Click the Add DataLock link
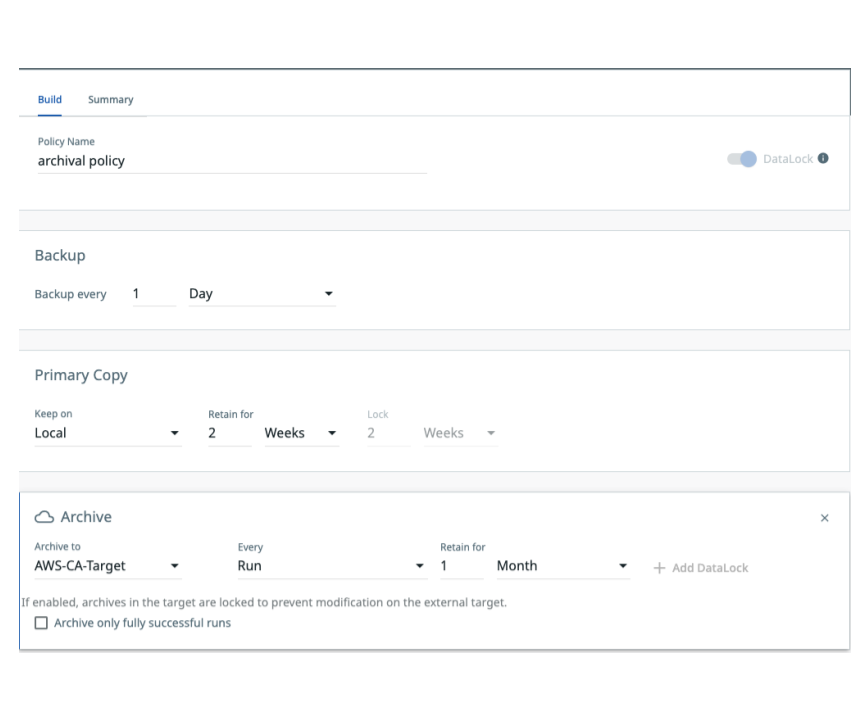 709,568
